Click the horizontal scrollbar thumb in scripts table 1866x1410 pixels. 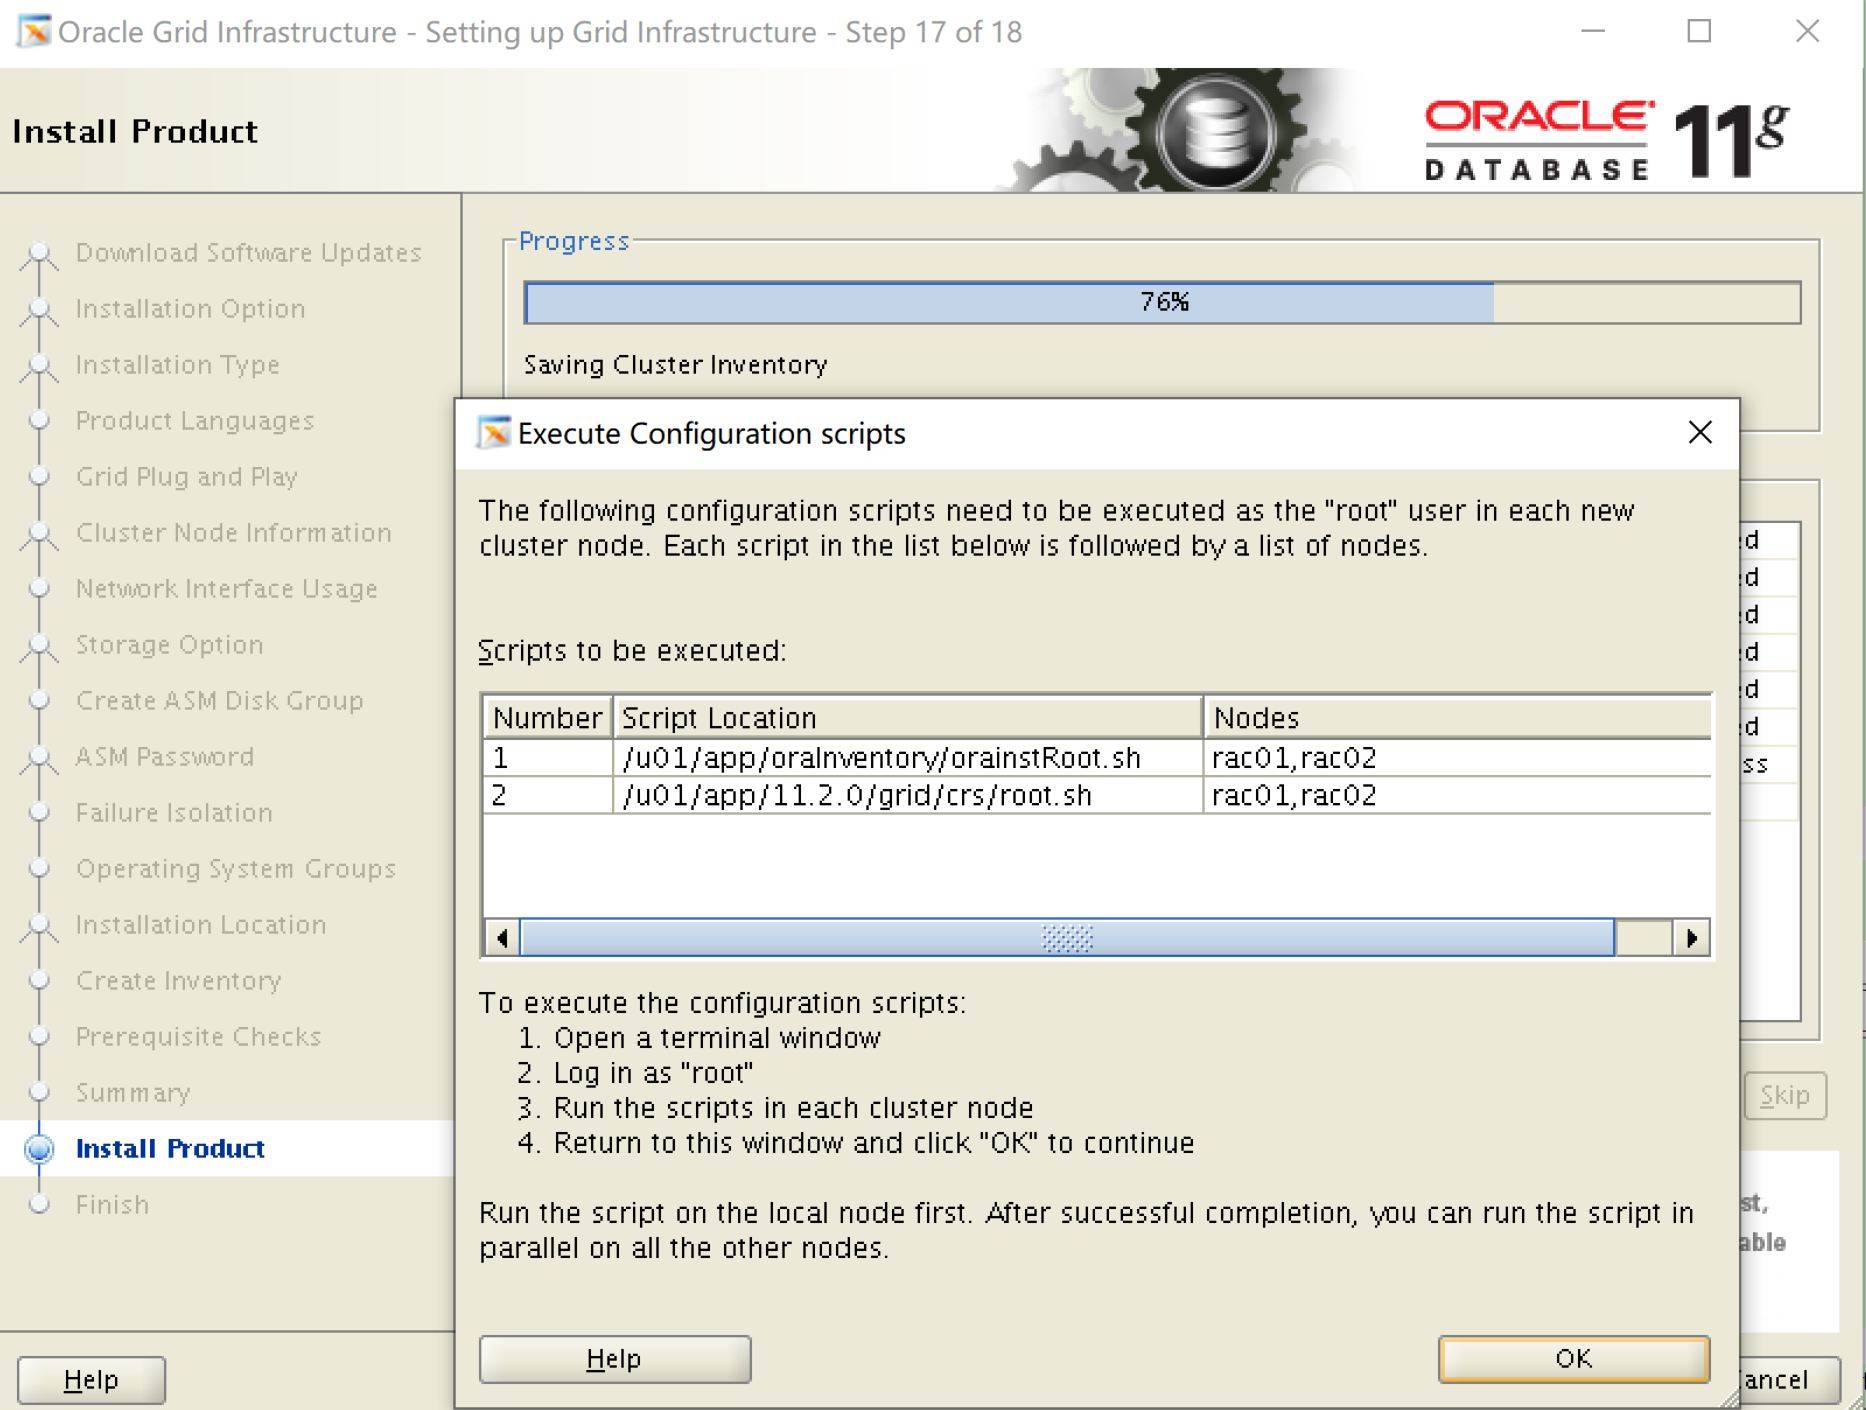tap(1067, 938)
